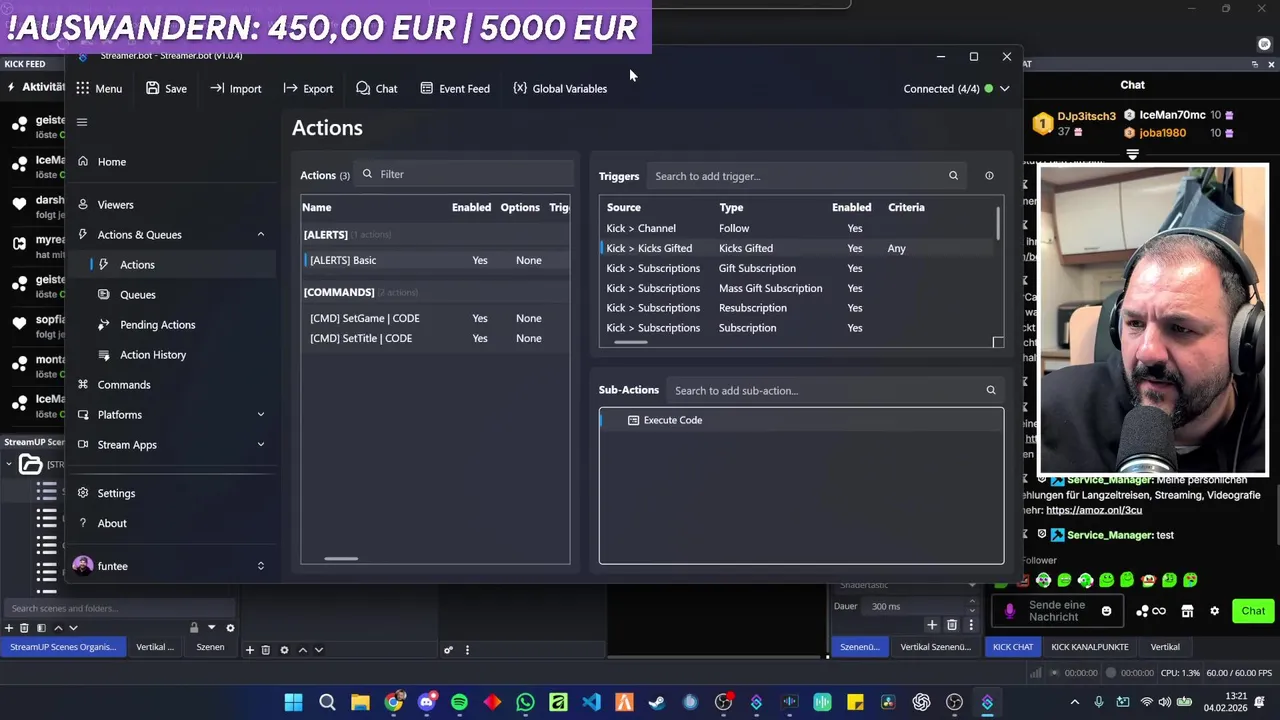Open the Export dialog
Image resolution: width=1280 pixels, height=720 pixels.
(308, 88)
